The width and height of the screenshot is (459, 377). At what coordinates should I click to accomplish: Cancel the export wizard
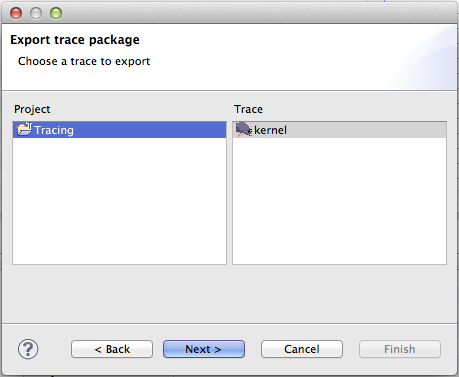(x=302, y=349)
